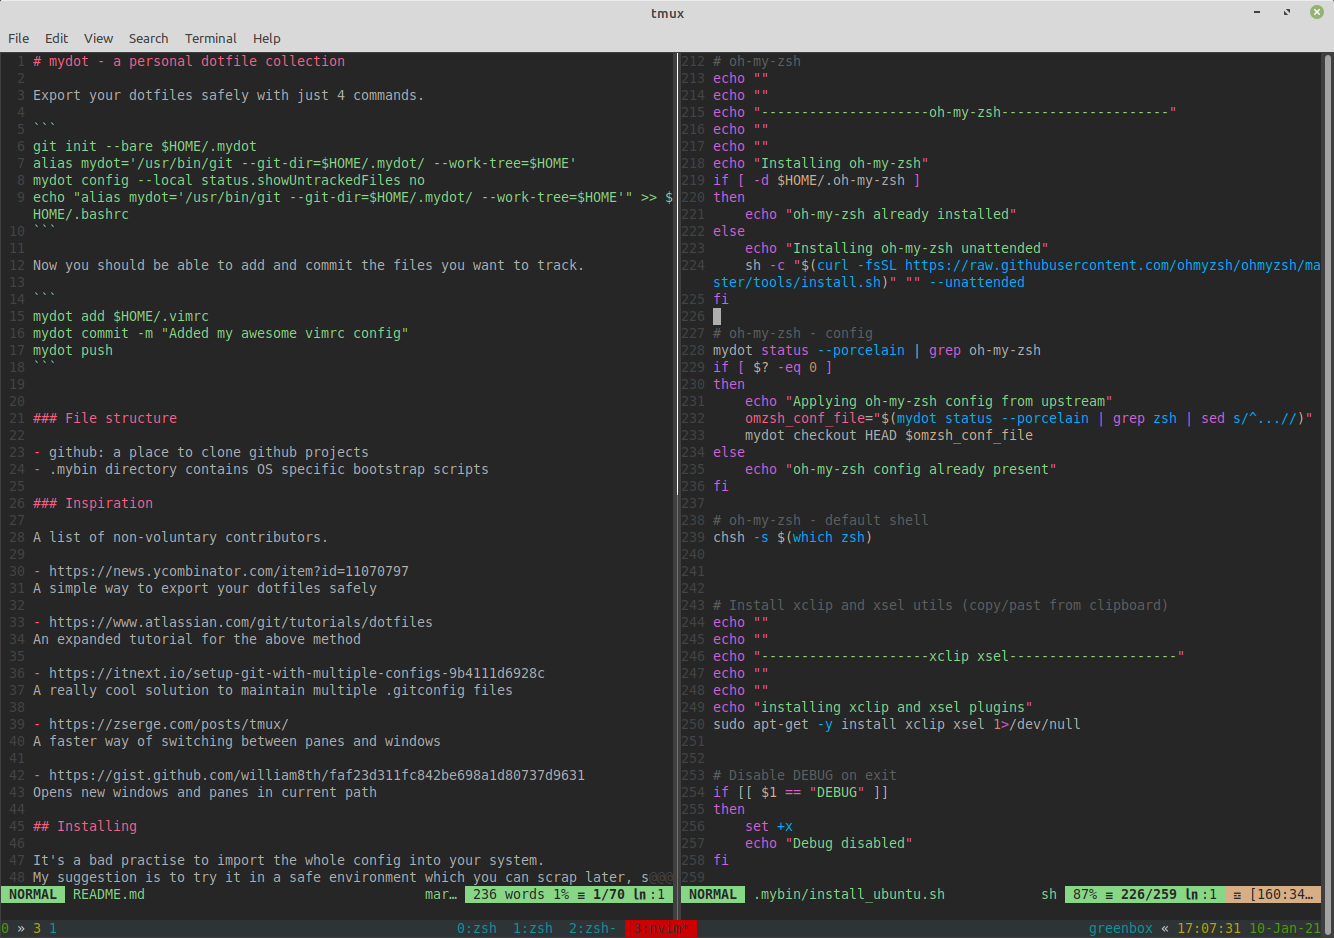Viewport: 1334px width, 938px height.
Task: Open the Search menu
Action: 148,38
